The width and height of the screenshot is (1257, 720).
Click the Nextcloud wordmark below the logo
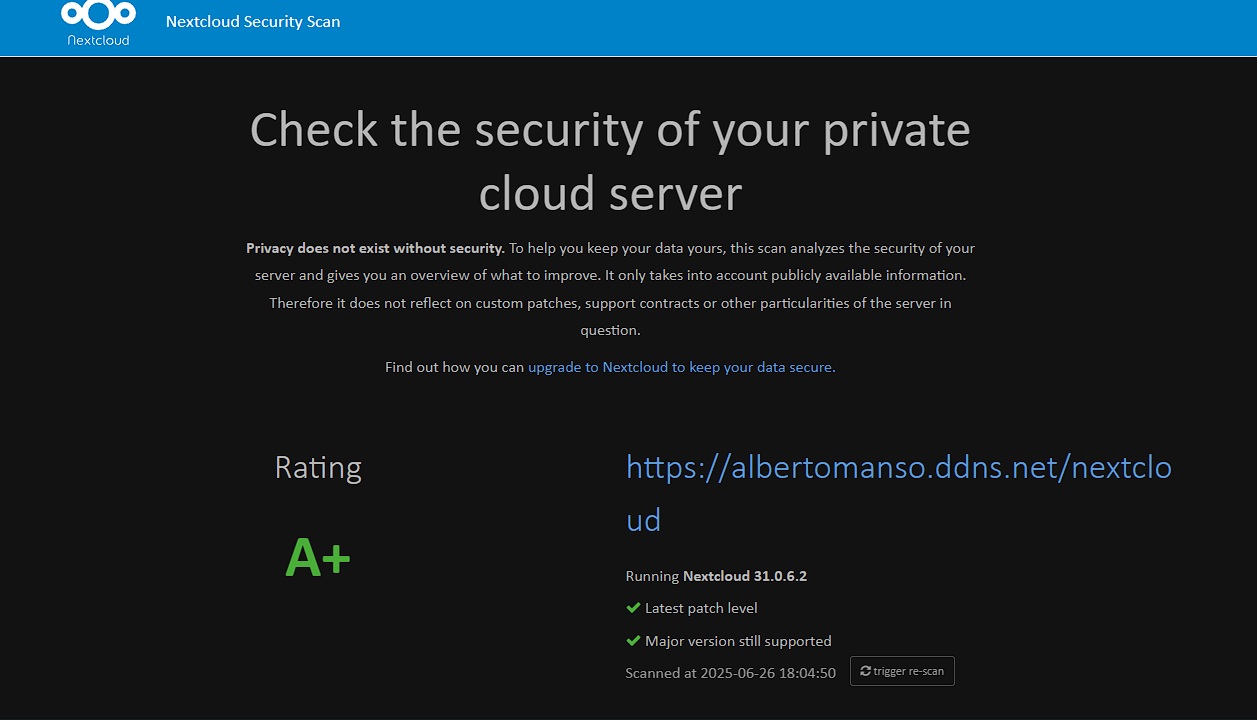[98, 40]
